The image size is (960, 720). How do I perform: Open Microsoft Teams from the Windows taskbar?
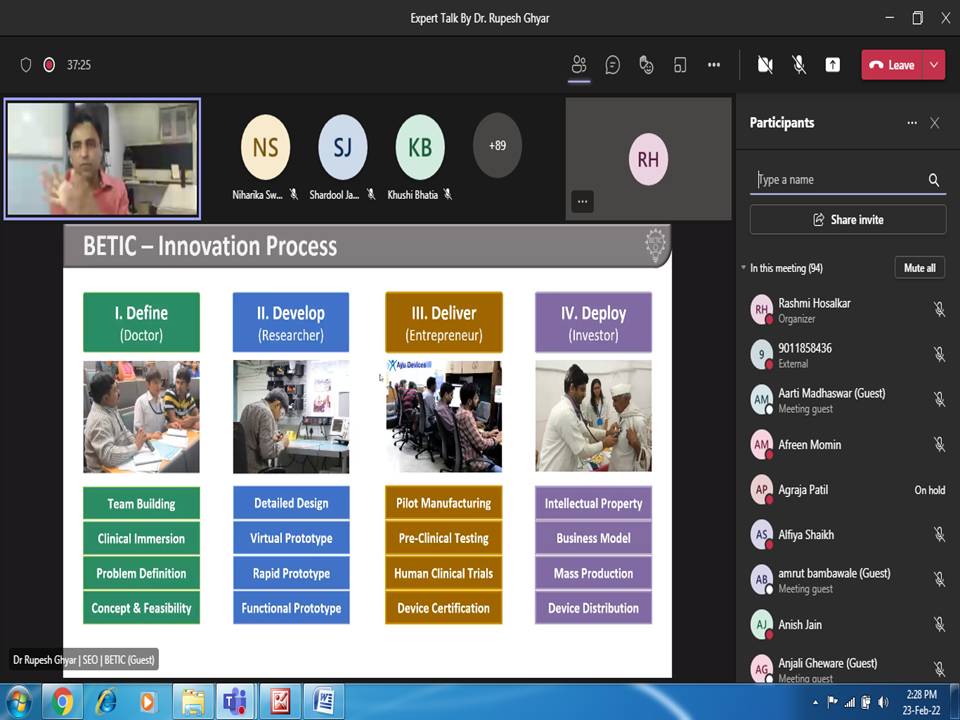tap(234, 702)
